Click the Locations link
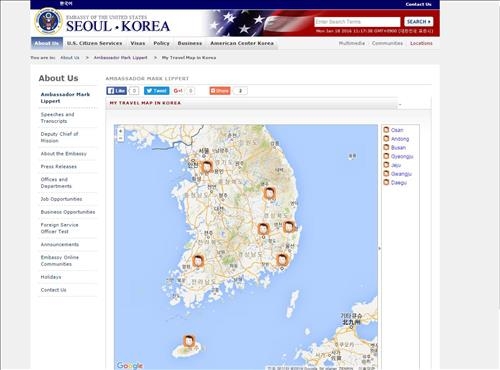This screenshot has width=500, height=370. [x=421, y=43]
